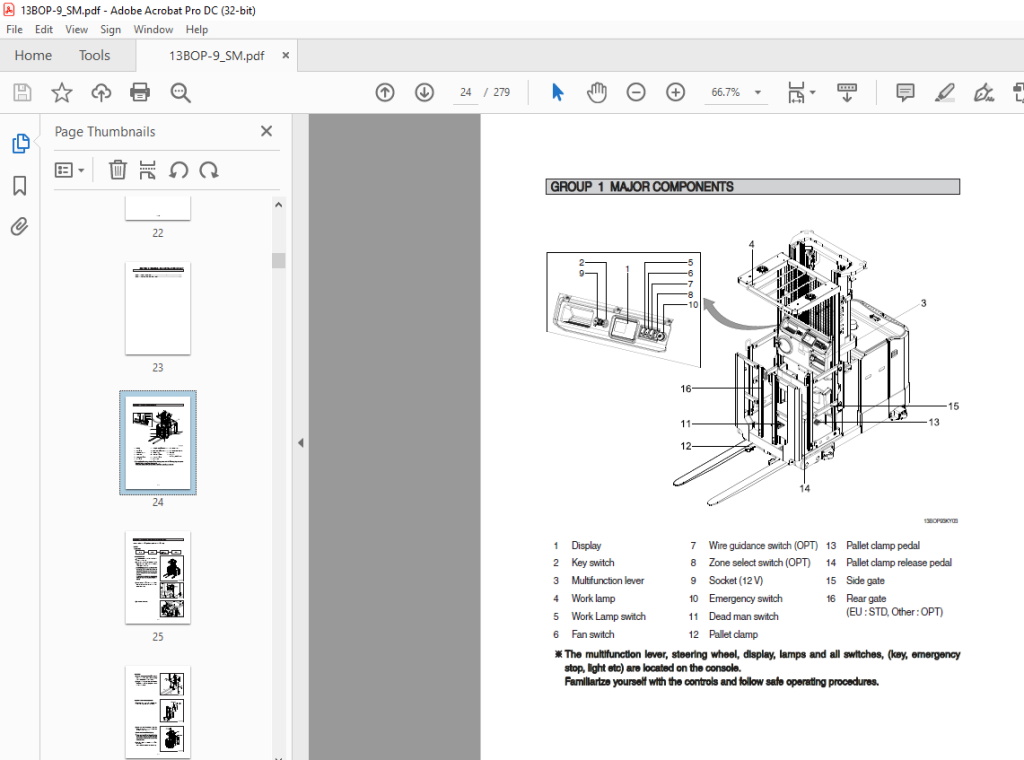Viewport: 1024px width, 760px height.
Task: Print the document with printer icon
Action: click(140, 93)
